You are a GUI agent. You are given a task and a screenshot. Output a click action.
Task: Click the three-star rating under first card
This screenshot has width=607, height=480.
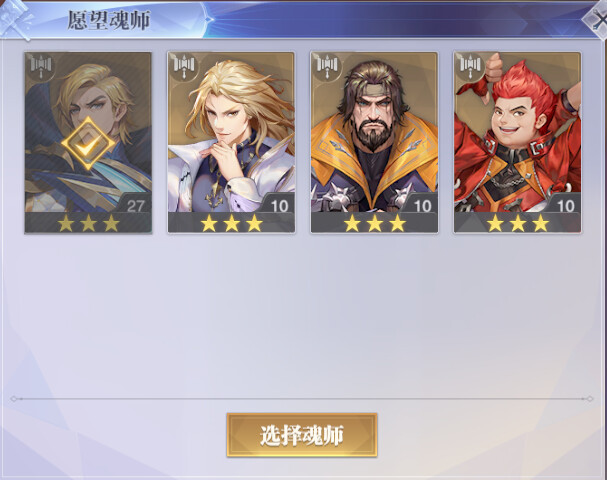coord(88,223)
